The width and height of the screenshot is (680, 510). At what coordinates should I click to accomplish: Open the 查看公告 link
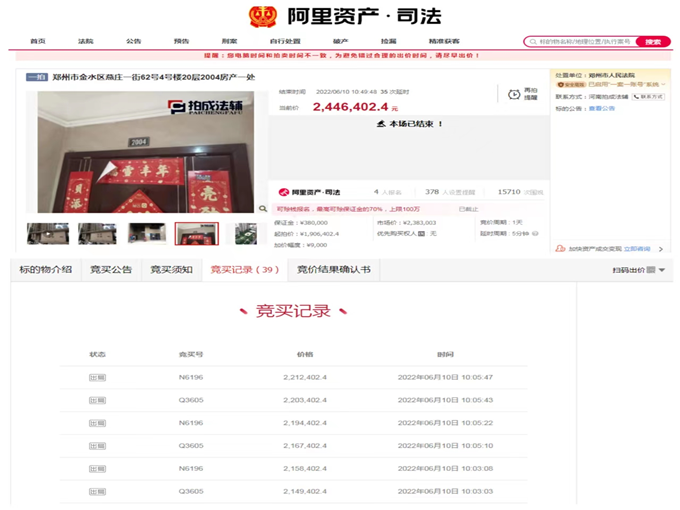pyautogui.click(x=602, y=108)
